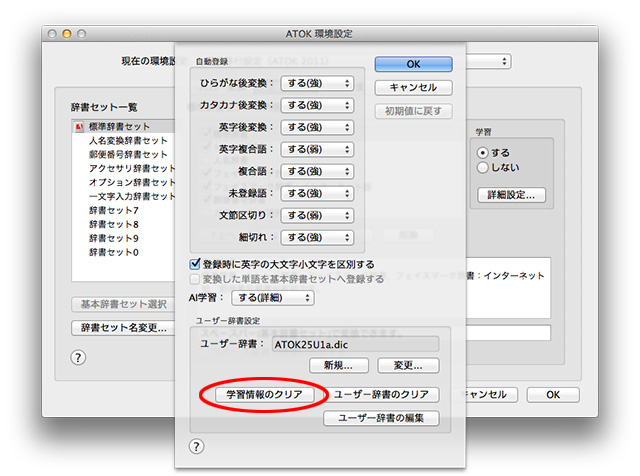
Task: Select the する radio button under 学習
Action: coord(483,152)
